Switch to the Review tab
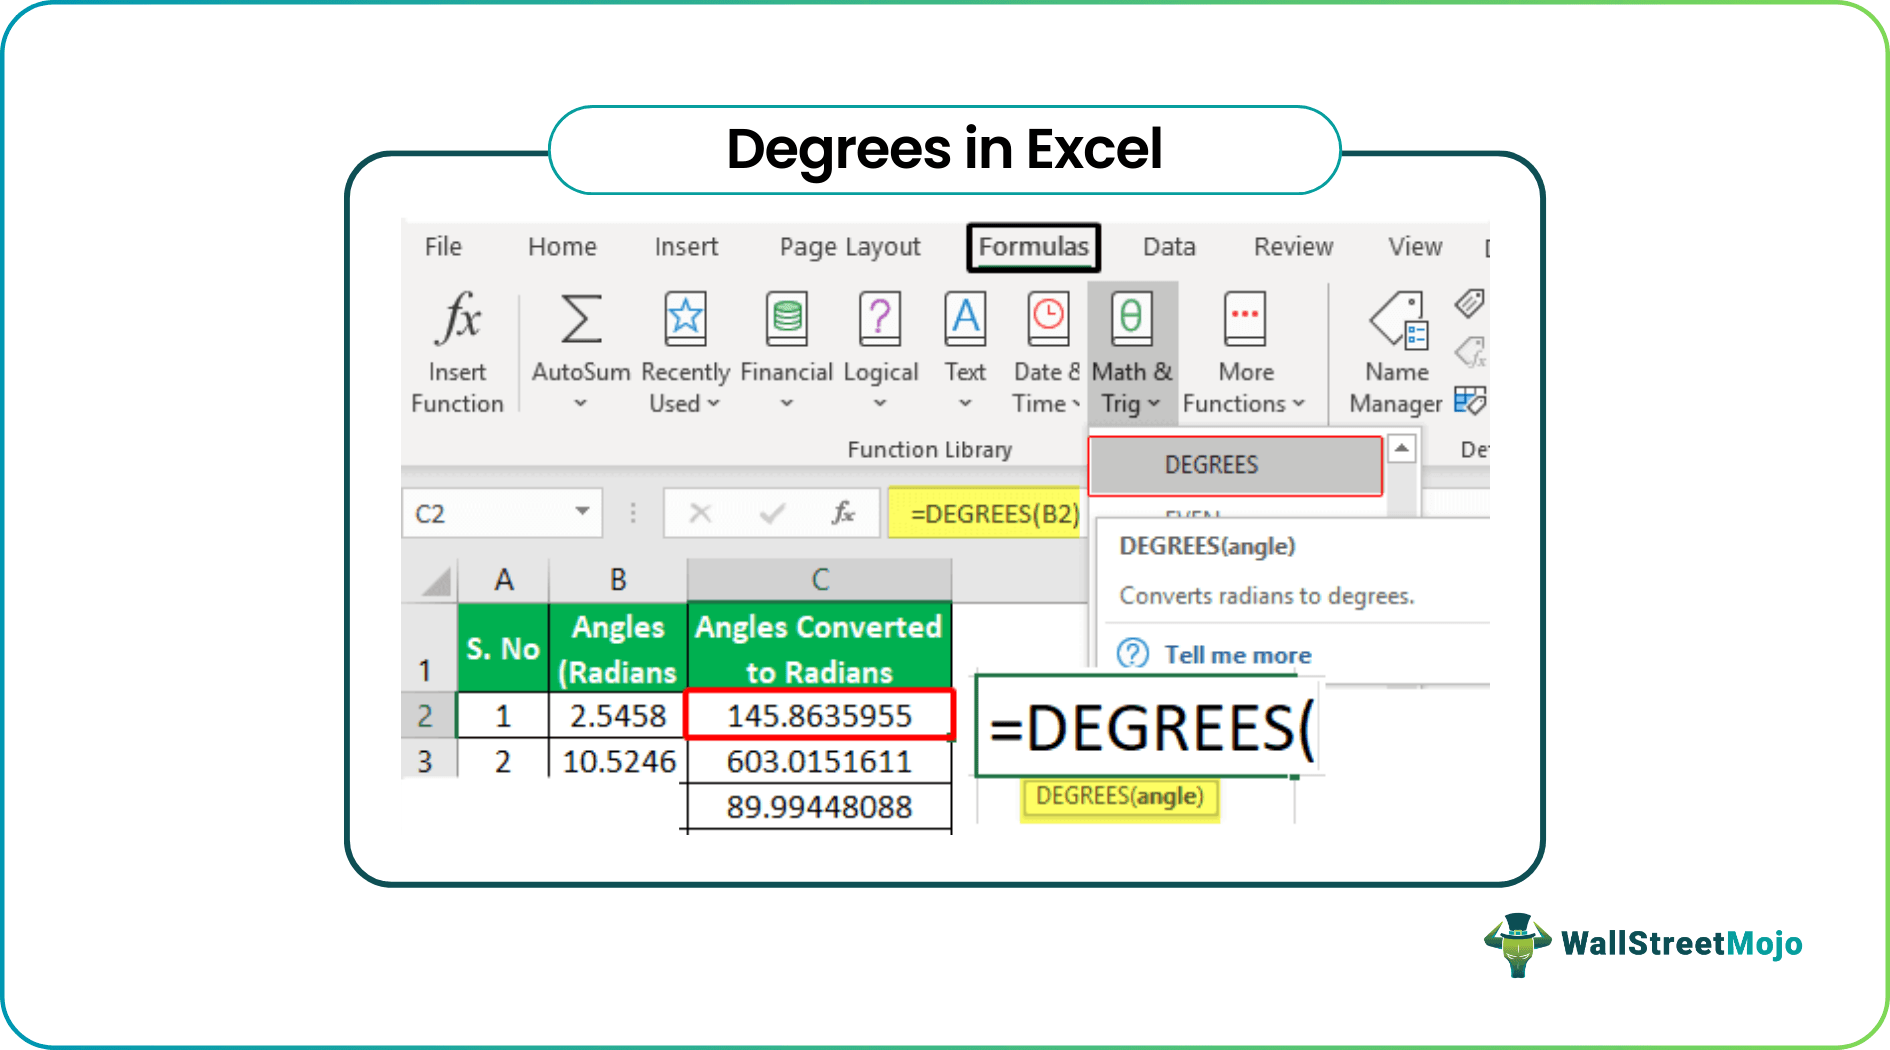Viewport: 1890px width, 1050px height. (1292, 246)
